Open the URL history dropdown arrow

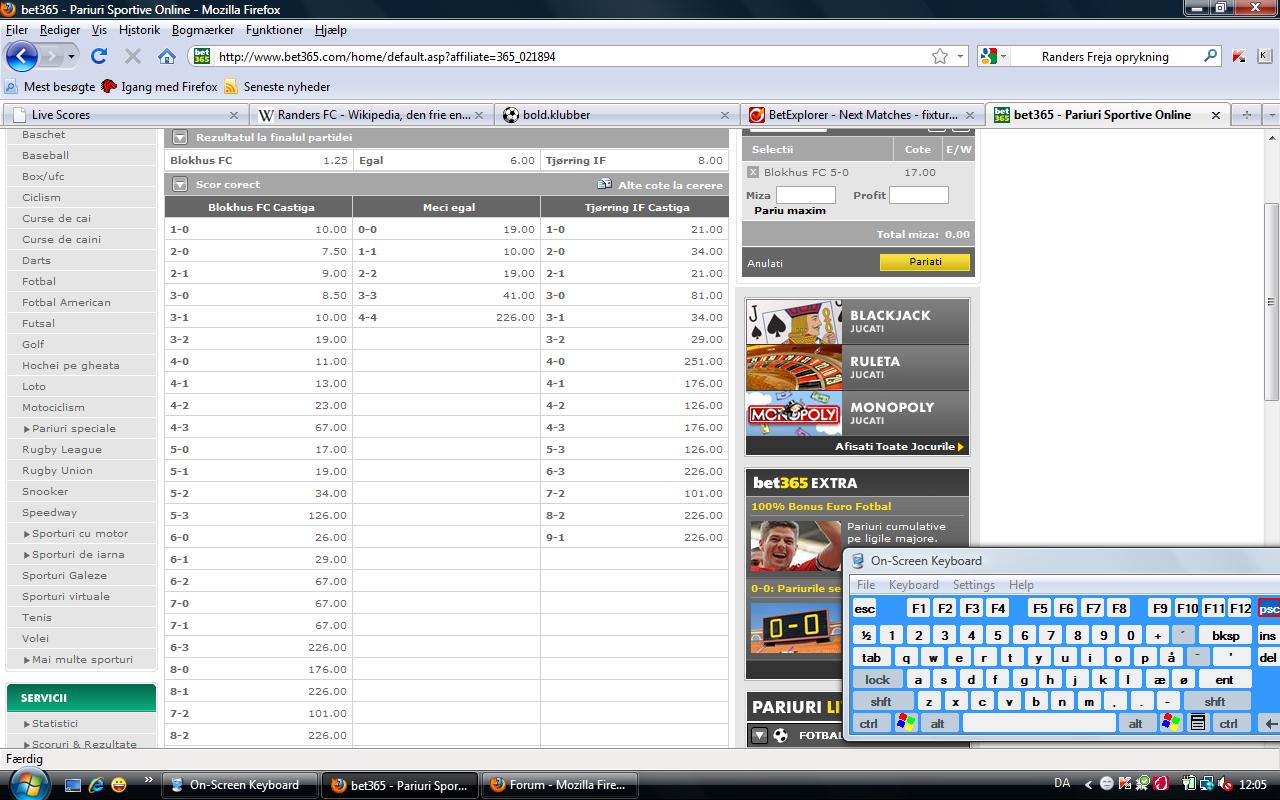[961, 57]
